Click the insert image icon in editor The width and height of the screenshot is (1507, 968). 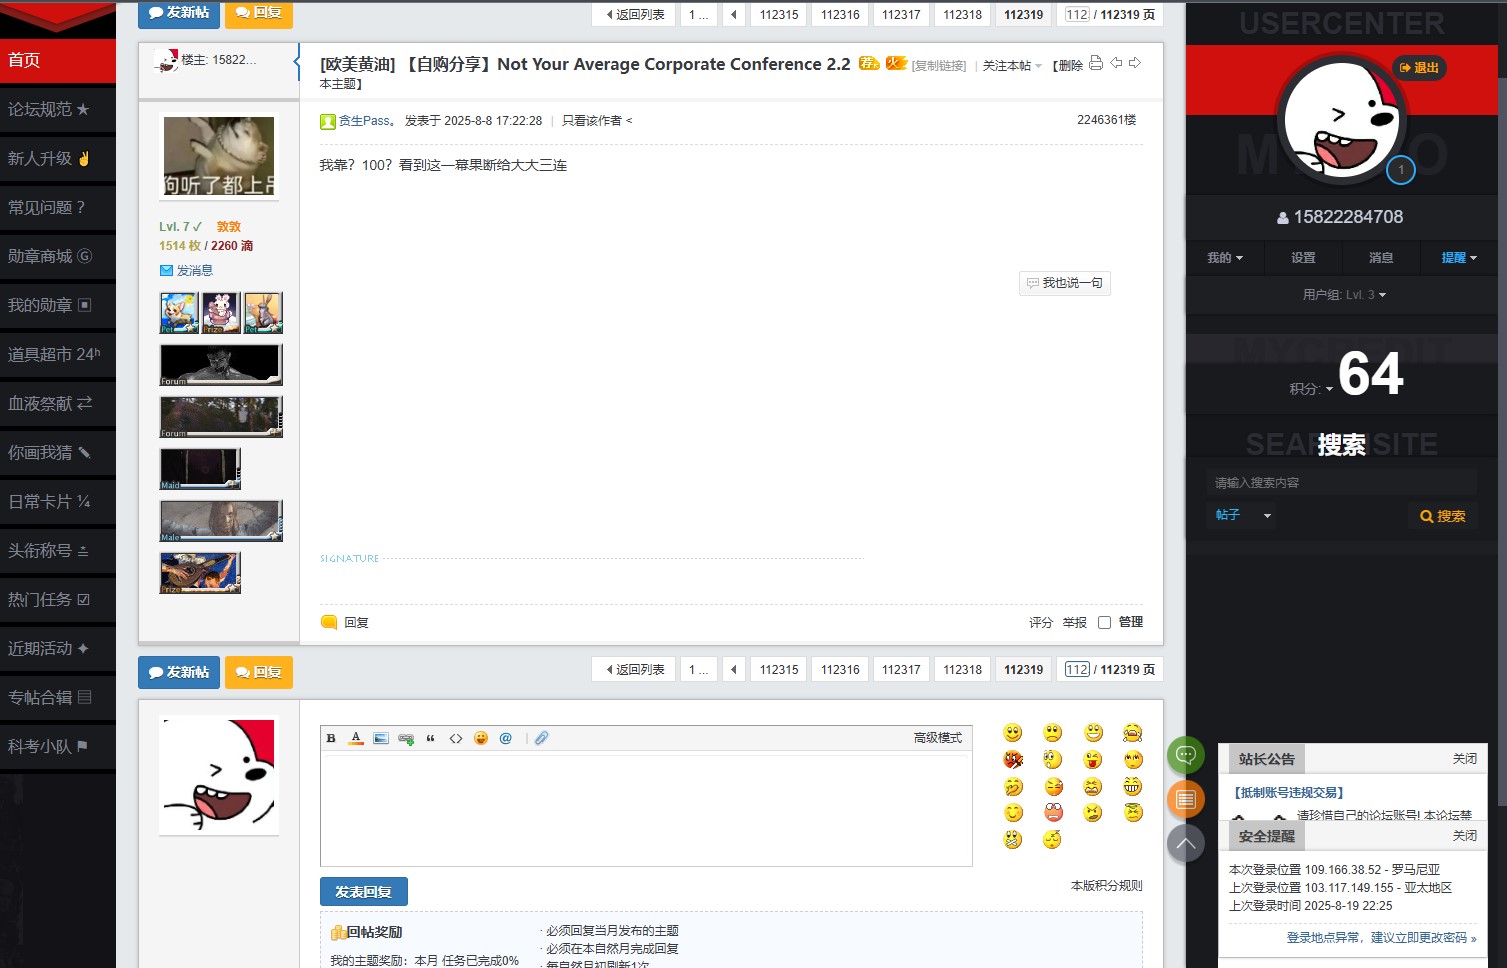381,738
